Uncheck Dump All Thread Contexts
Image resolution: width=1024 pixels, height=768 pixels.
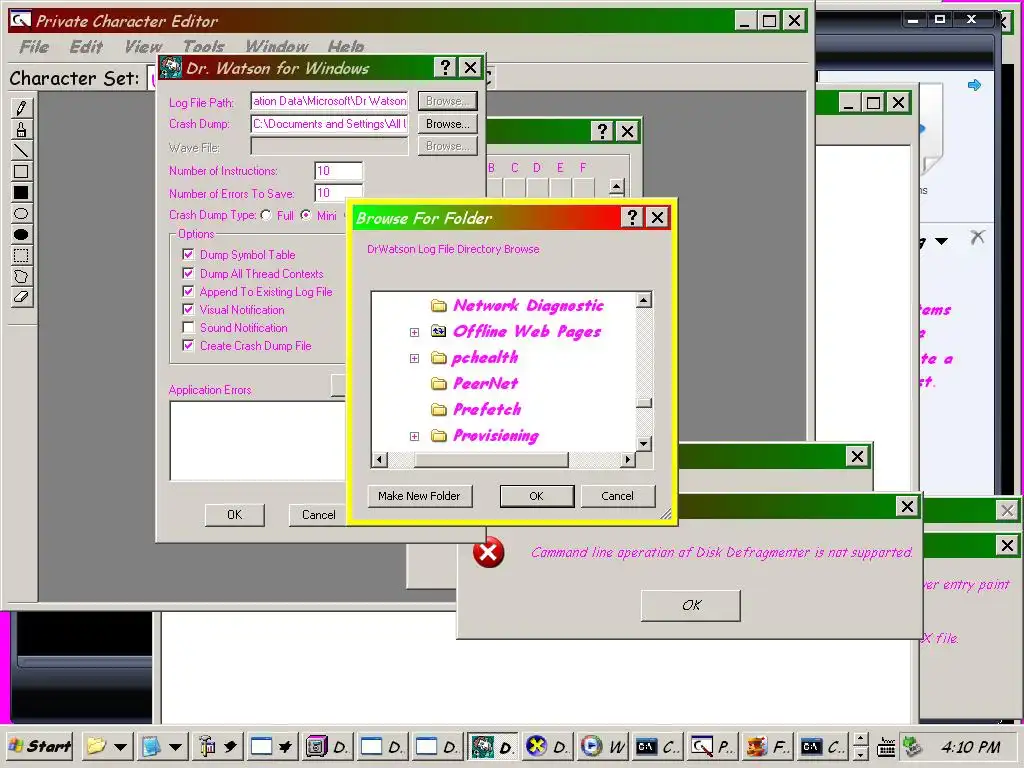188,273
